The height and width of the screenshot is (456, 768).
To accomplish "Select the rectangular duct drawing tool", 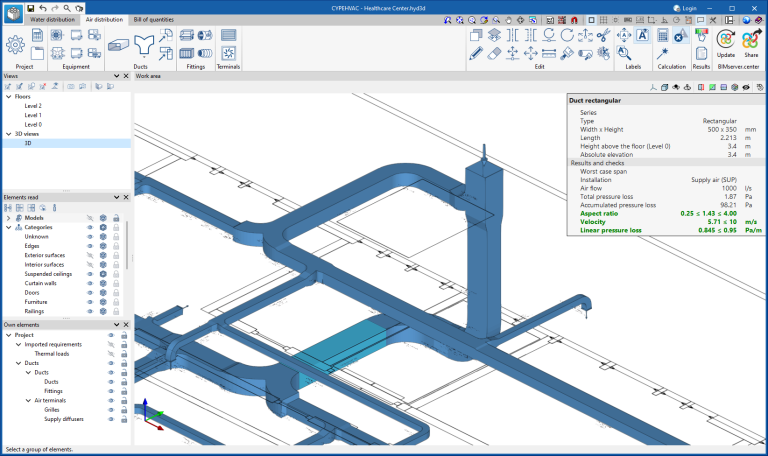I will [x=118, y=45].
